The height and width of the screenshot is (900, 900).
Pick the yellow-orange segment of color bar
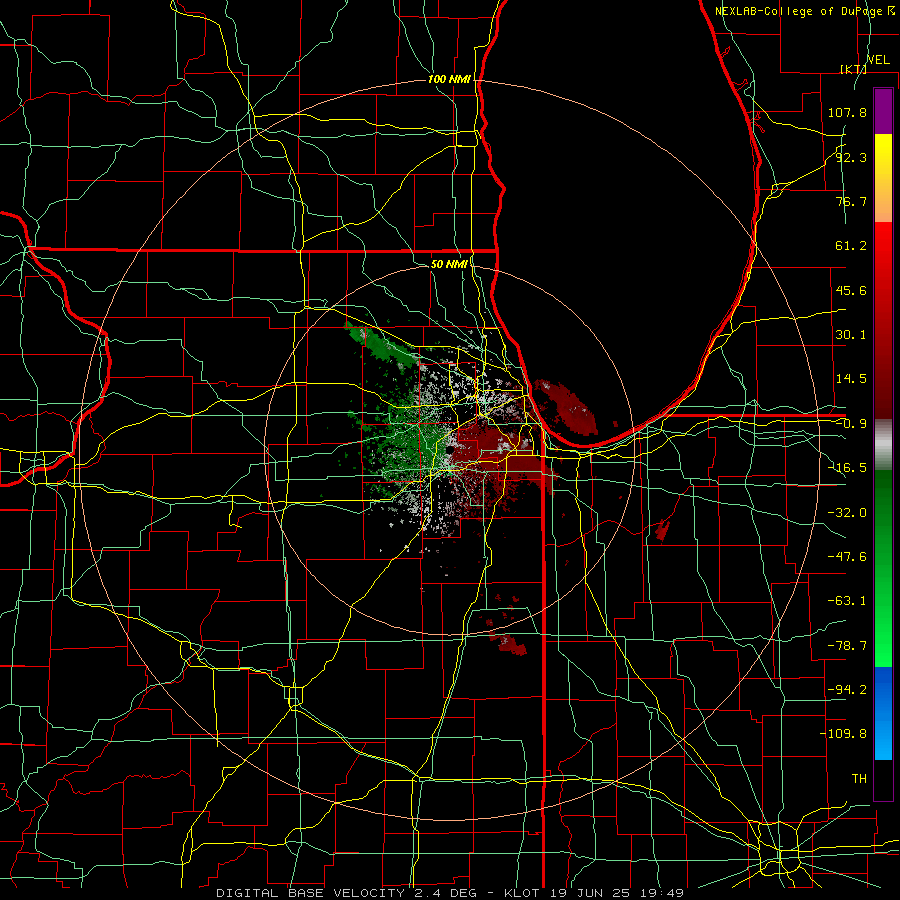(883, 178)
